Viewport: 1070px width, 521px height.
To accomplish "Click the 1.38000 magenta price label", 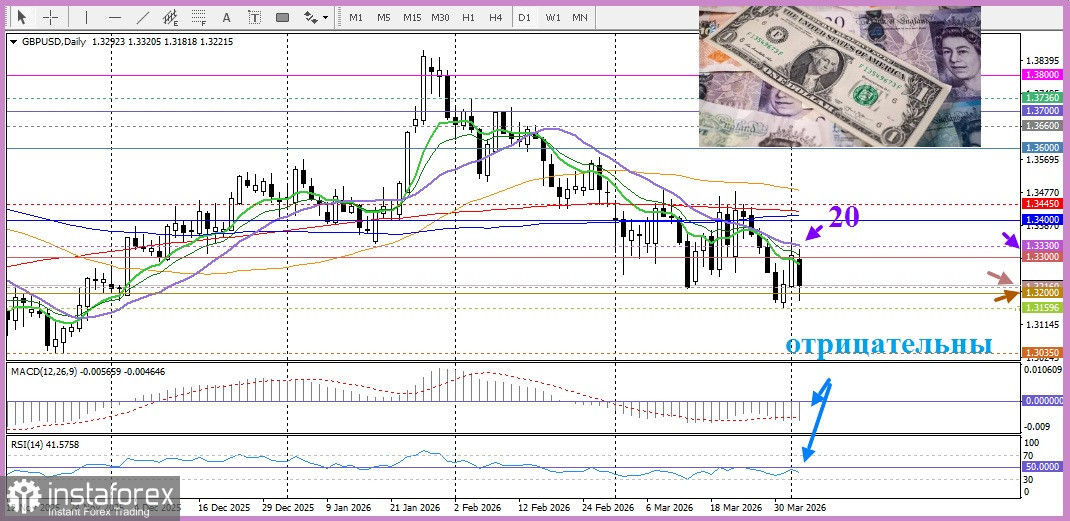I will [1041, 74].
